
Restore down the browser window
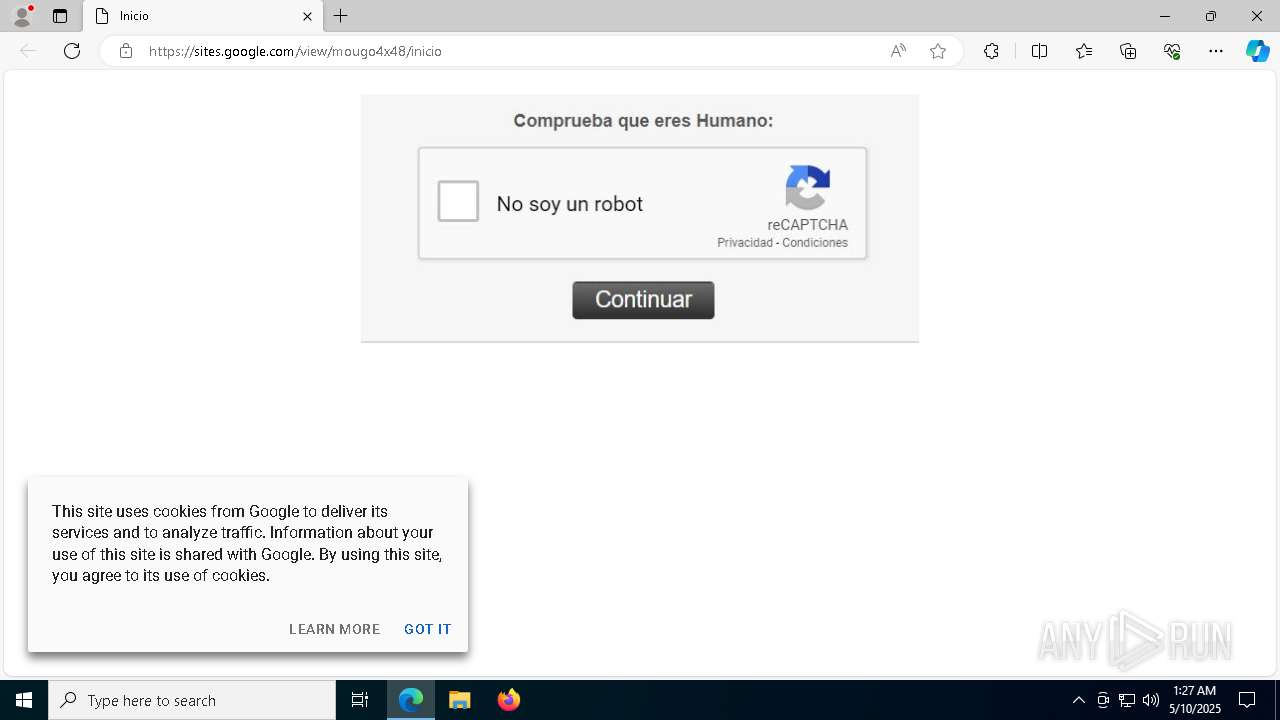[x=1211, y=16]
